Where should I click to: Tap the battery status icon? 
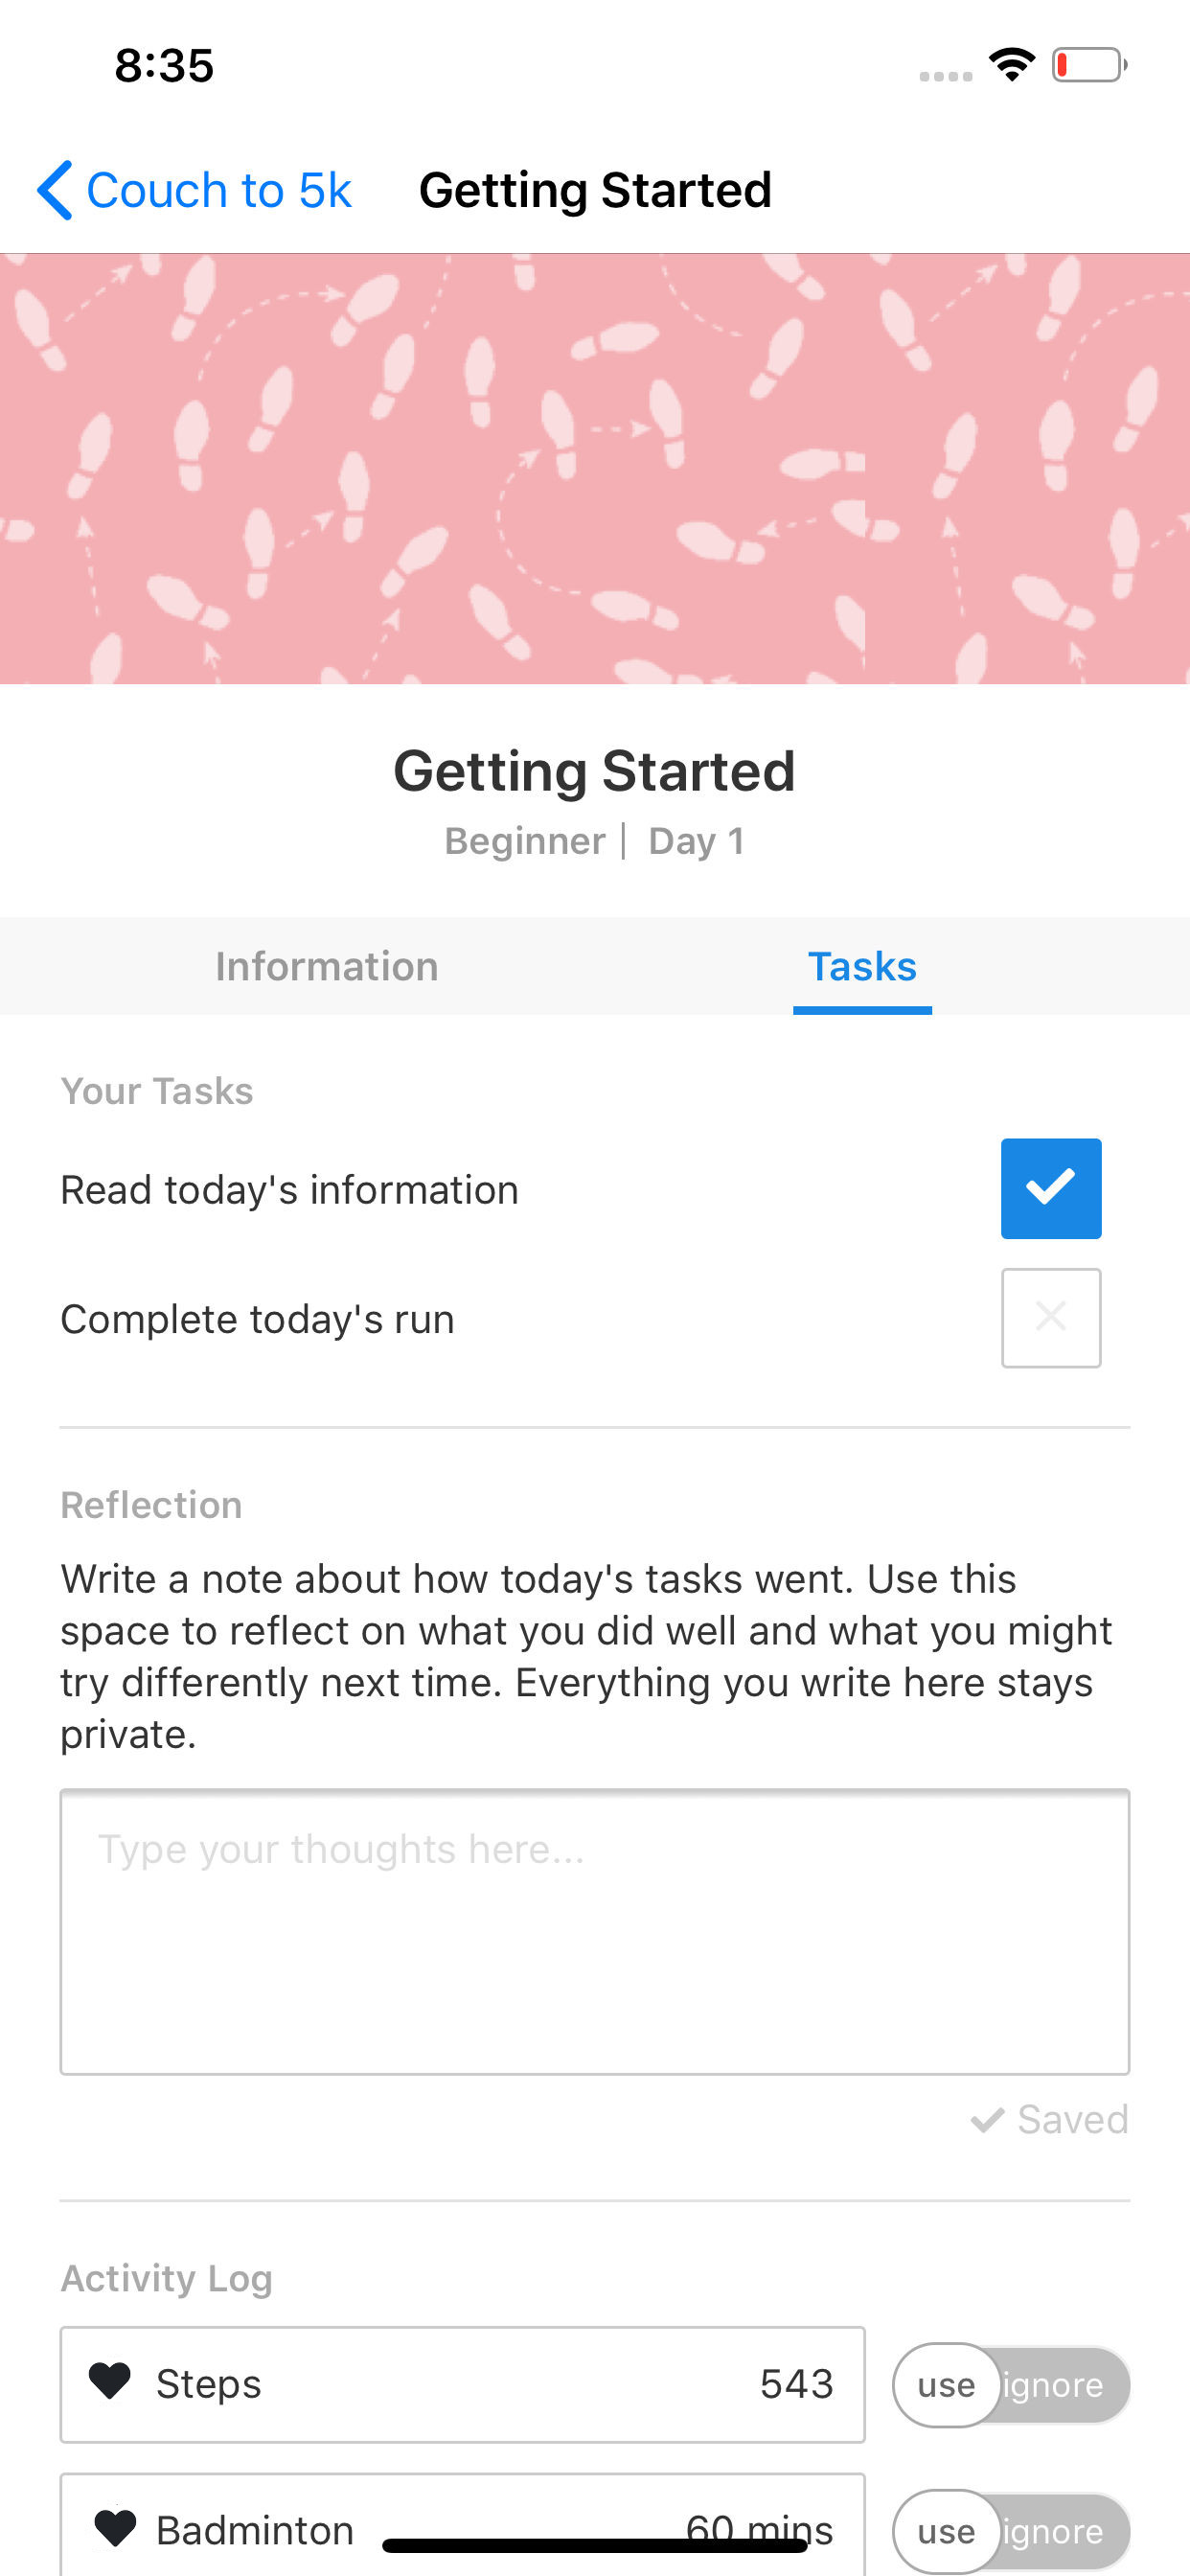click(1088, 65)
